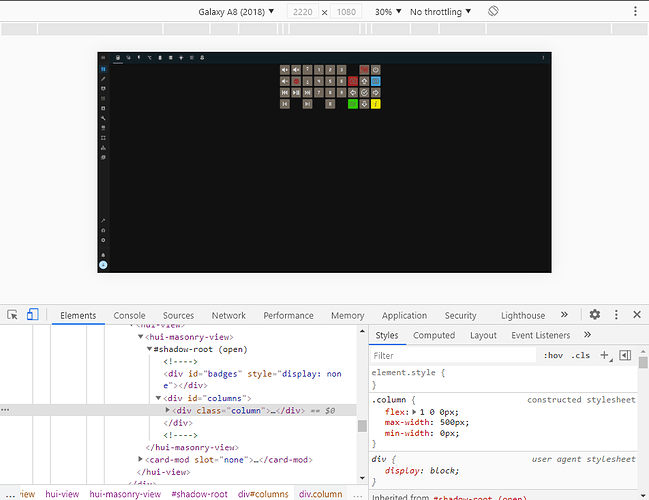Open the No throttling dropdown
The height and width of the screenshot is (500, 649).
click(x=440, y=12)
